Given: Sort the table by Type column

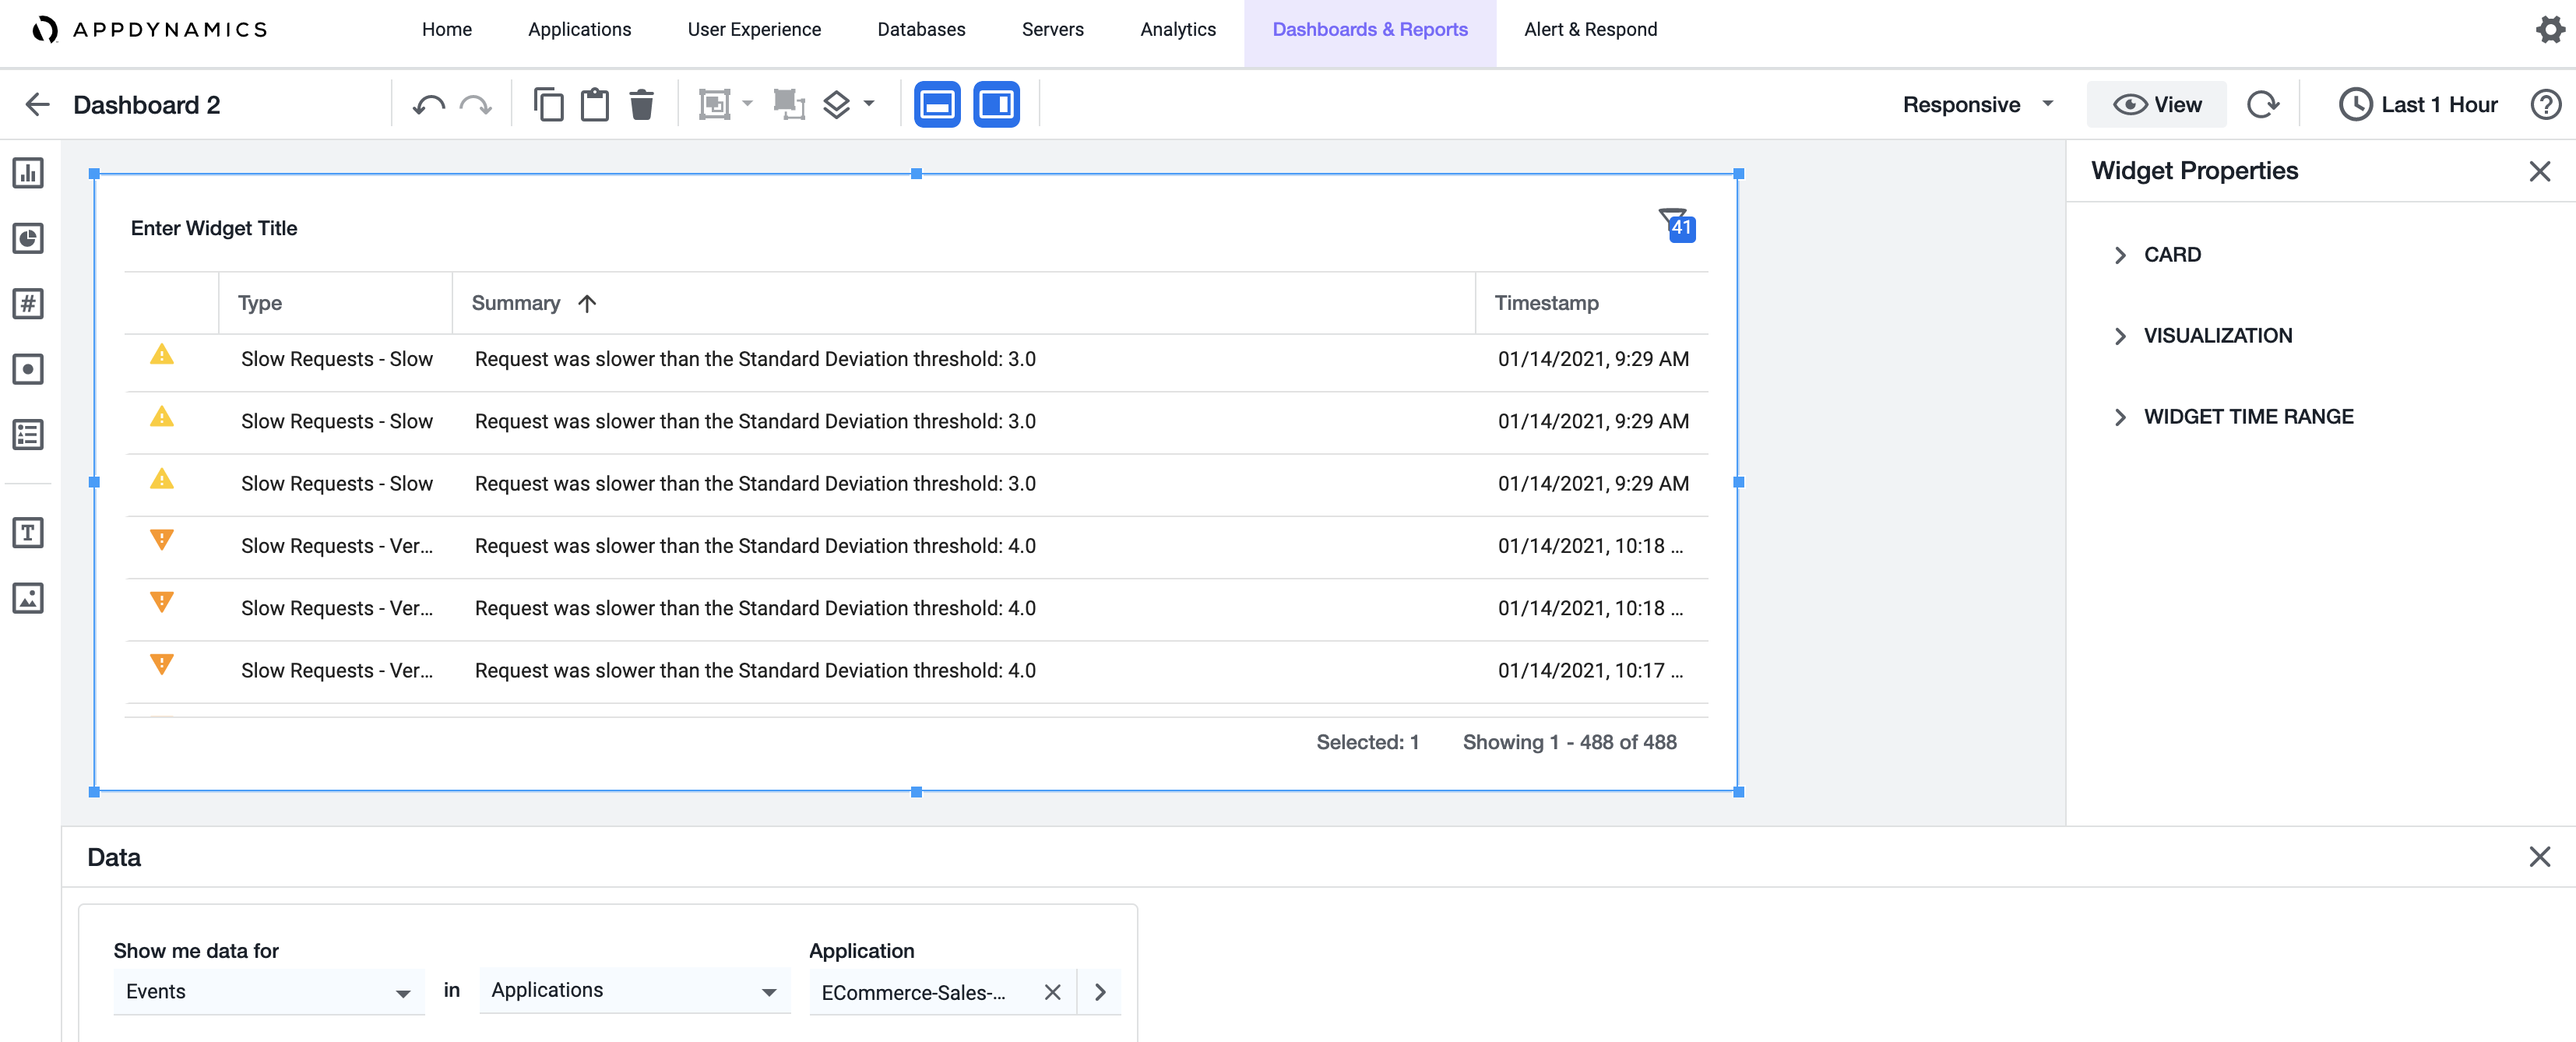Looking at the screenshot, I should point(260,303).
